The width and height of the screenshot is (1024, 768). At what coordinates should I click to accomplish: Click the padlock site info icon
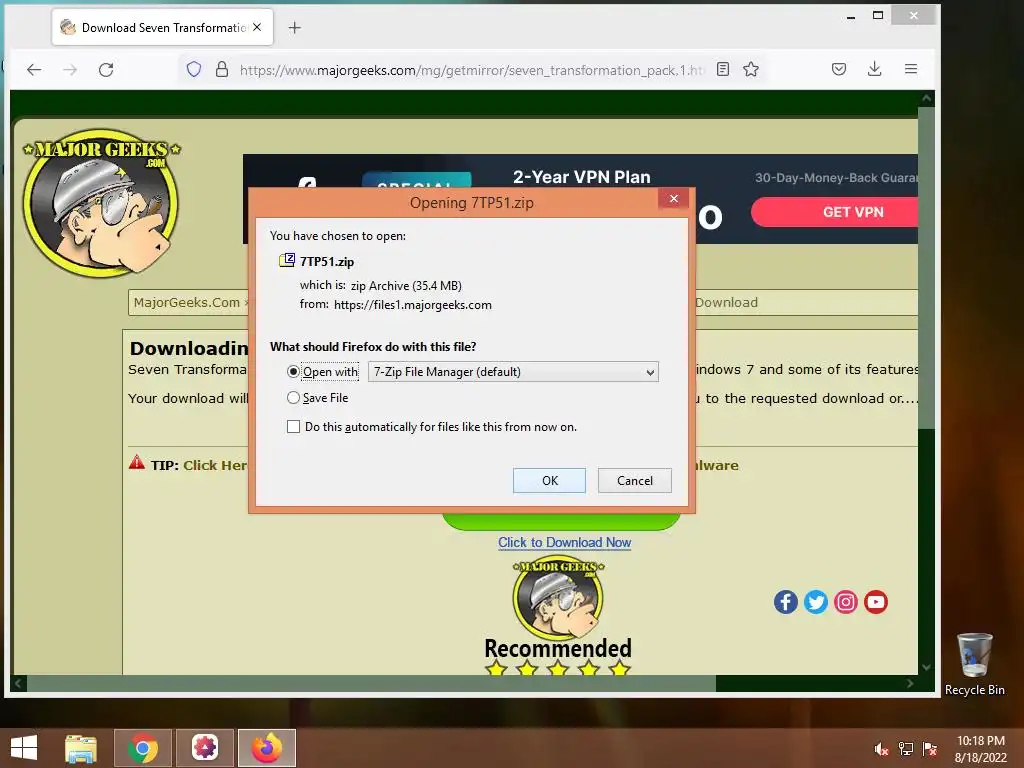click(222, 69)
